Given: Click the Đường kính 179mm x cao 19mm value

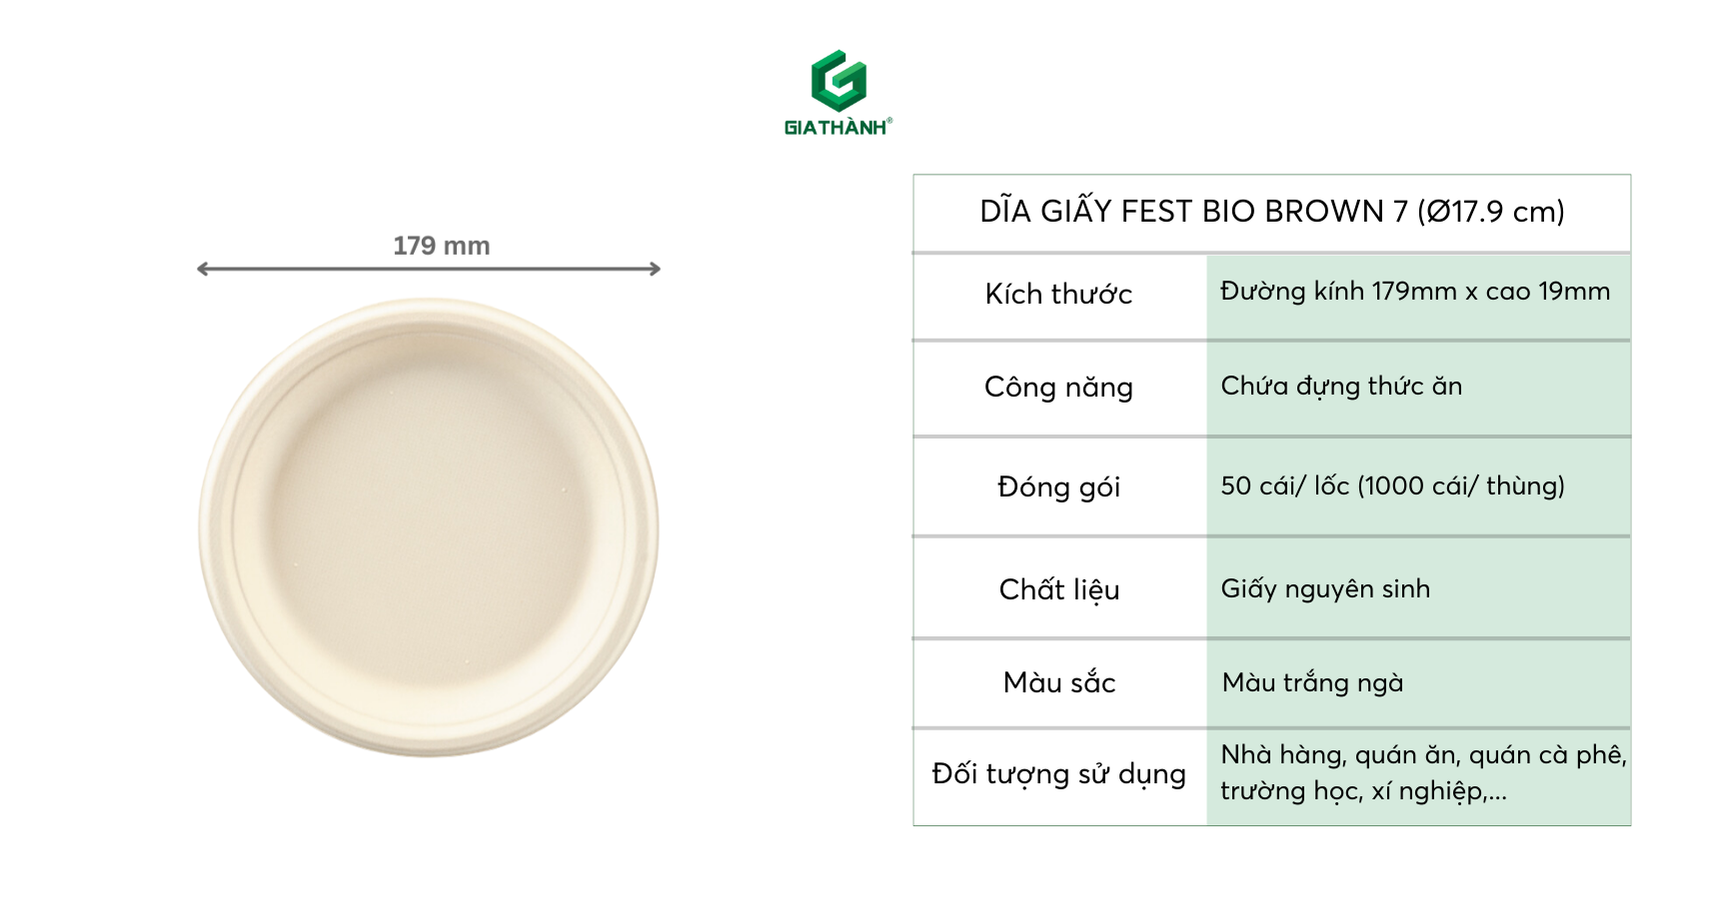Looking at the screenshot, I should pyautogui.click(x=1415, y=291).
